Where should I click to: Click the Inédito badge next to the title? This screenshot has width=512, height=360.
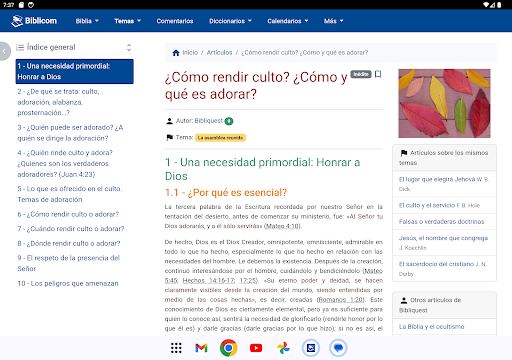[x=361, y=74]
